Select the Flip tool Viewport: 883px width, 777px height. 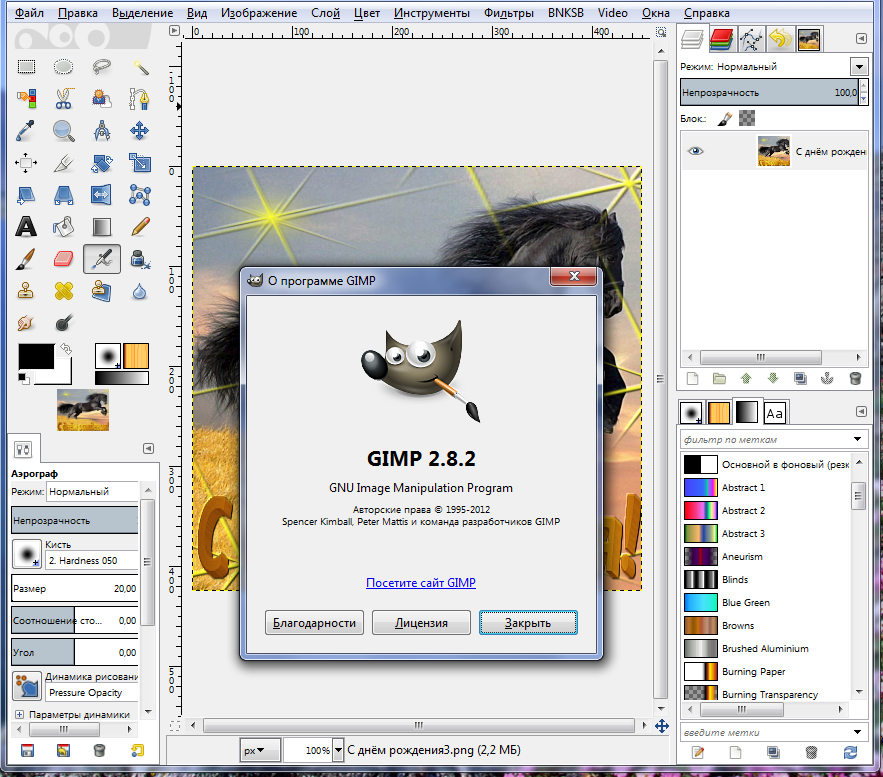point(101,195)
